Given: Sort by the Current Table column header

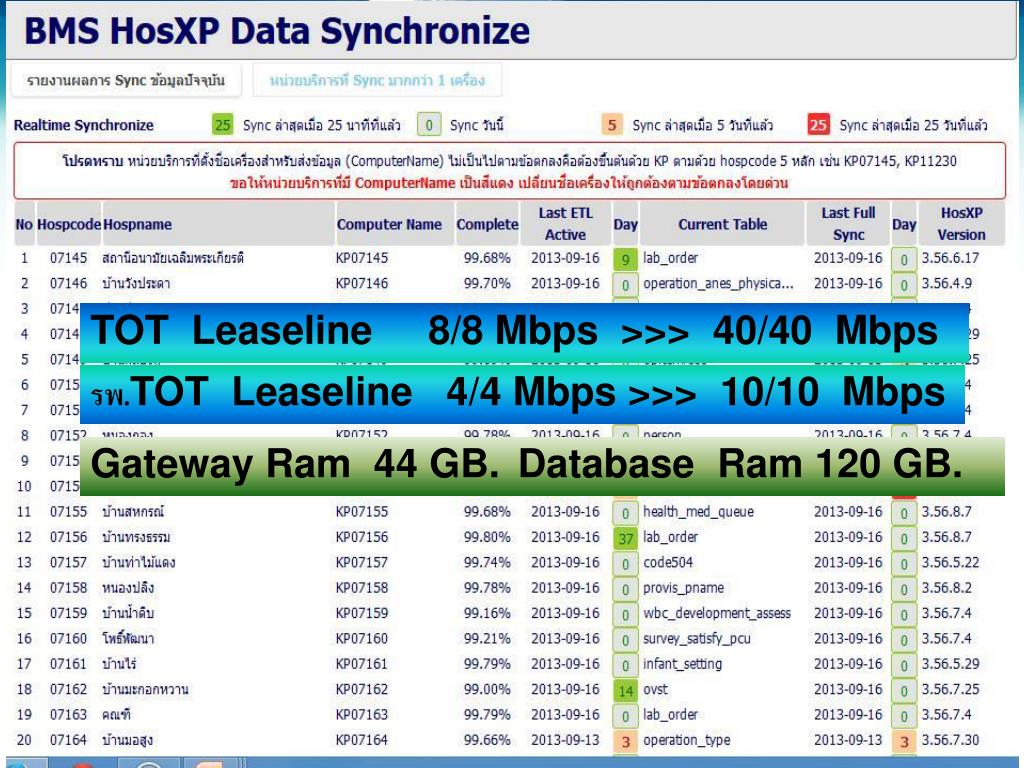Looking at the screenshot, I should [722, 224].
